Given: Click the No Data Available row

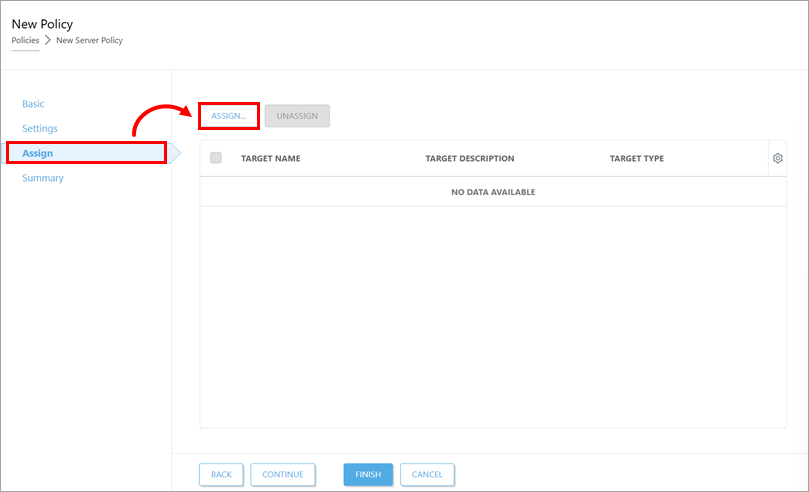Looking at the screenshot, I should (493, 192).
